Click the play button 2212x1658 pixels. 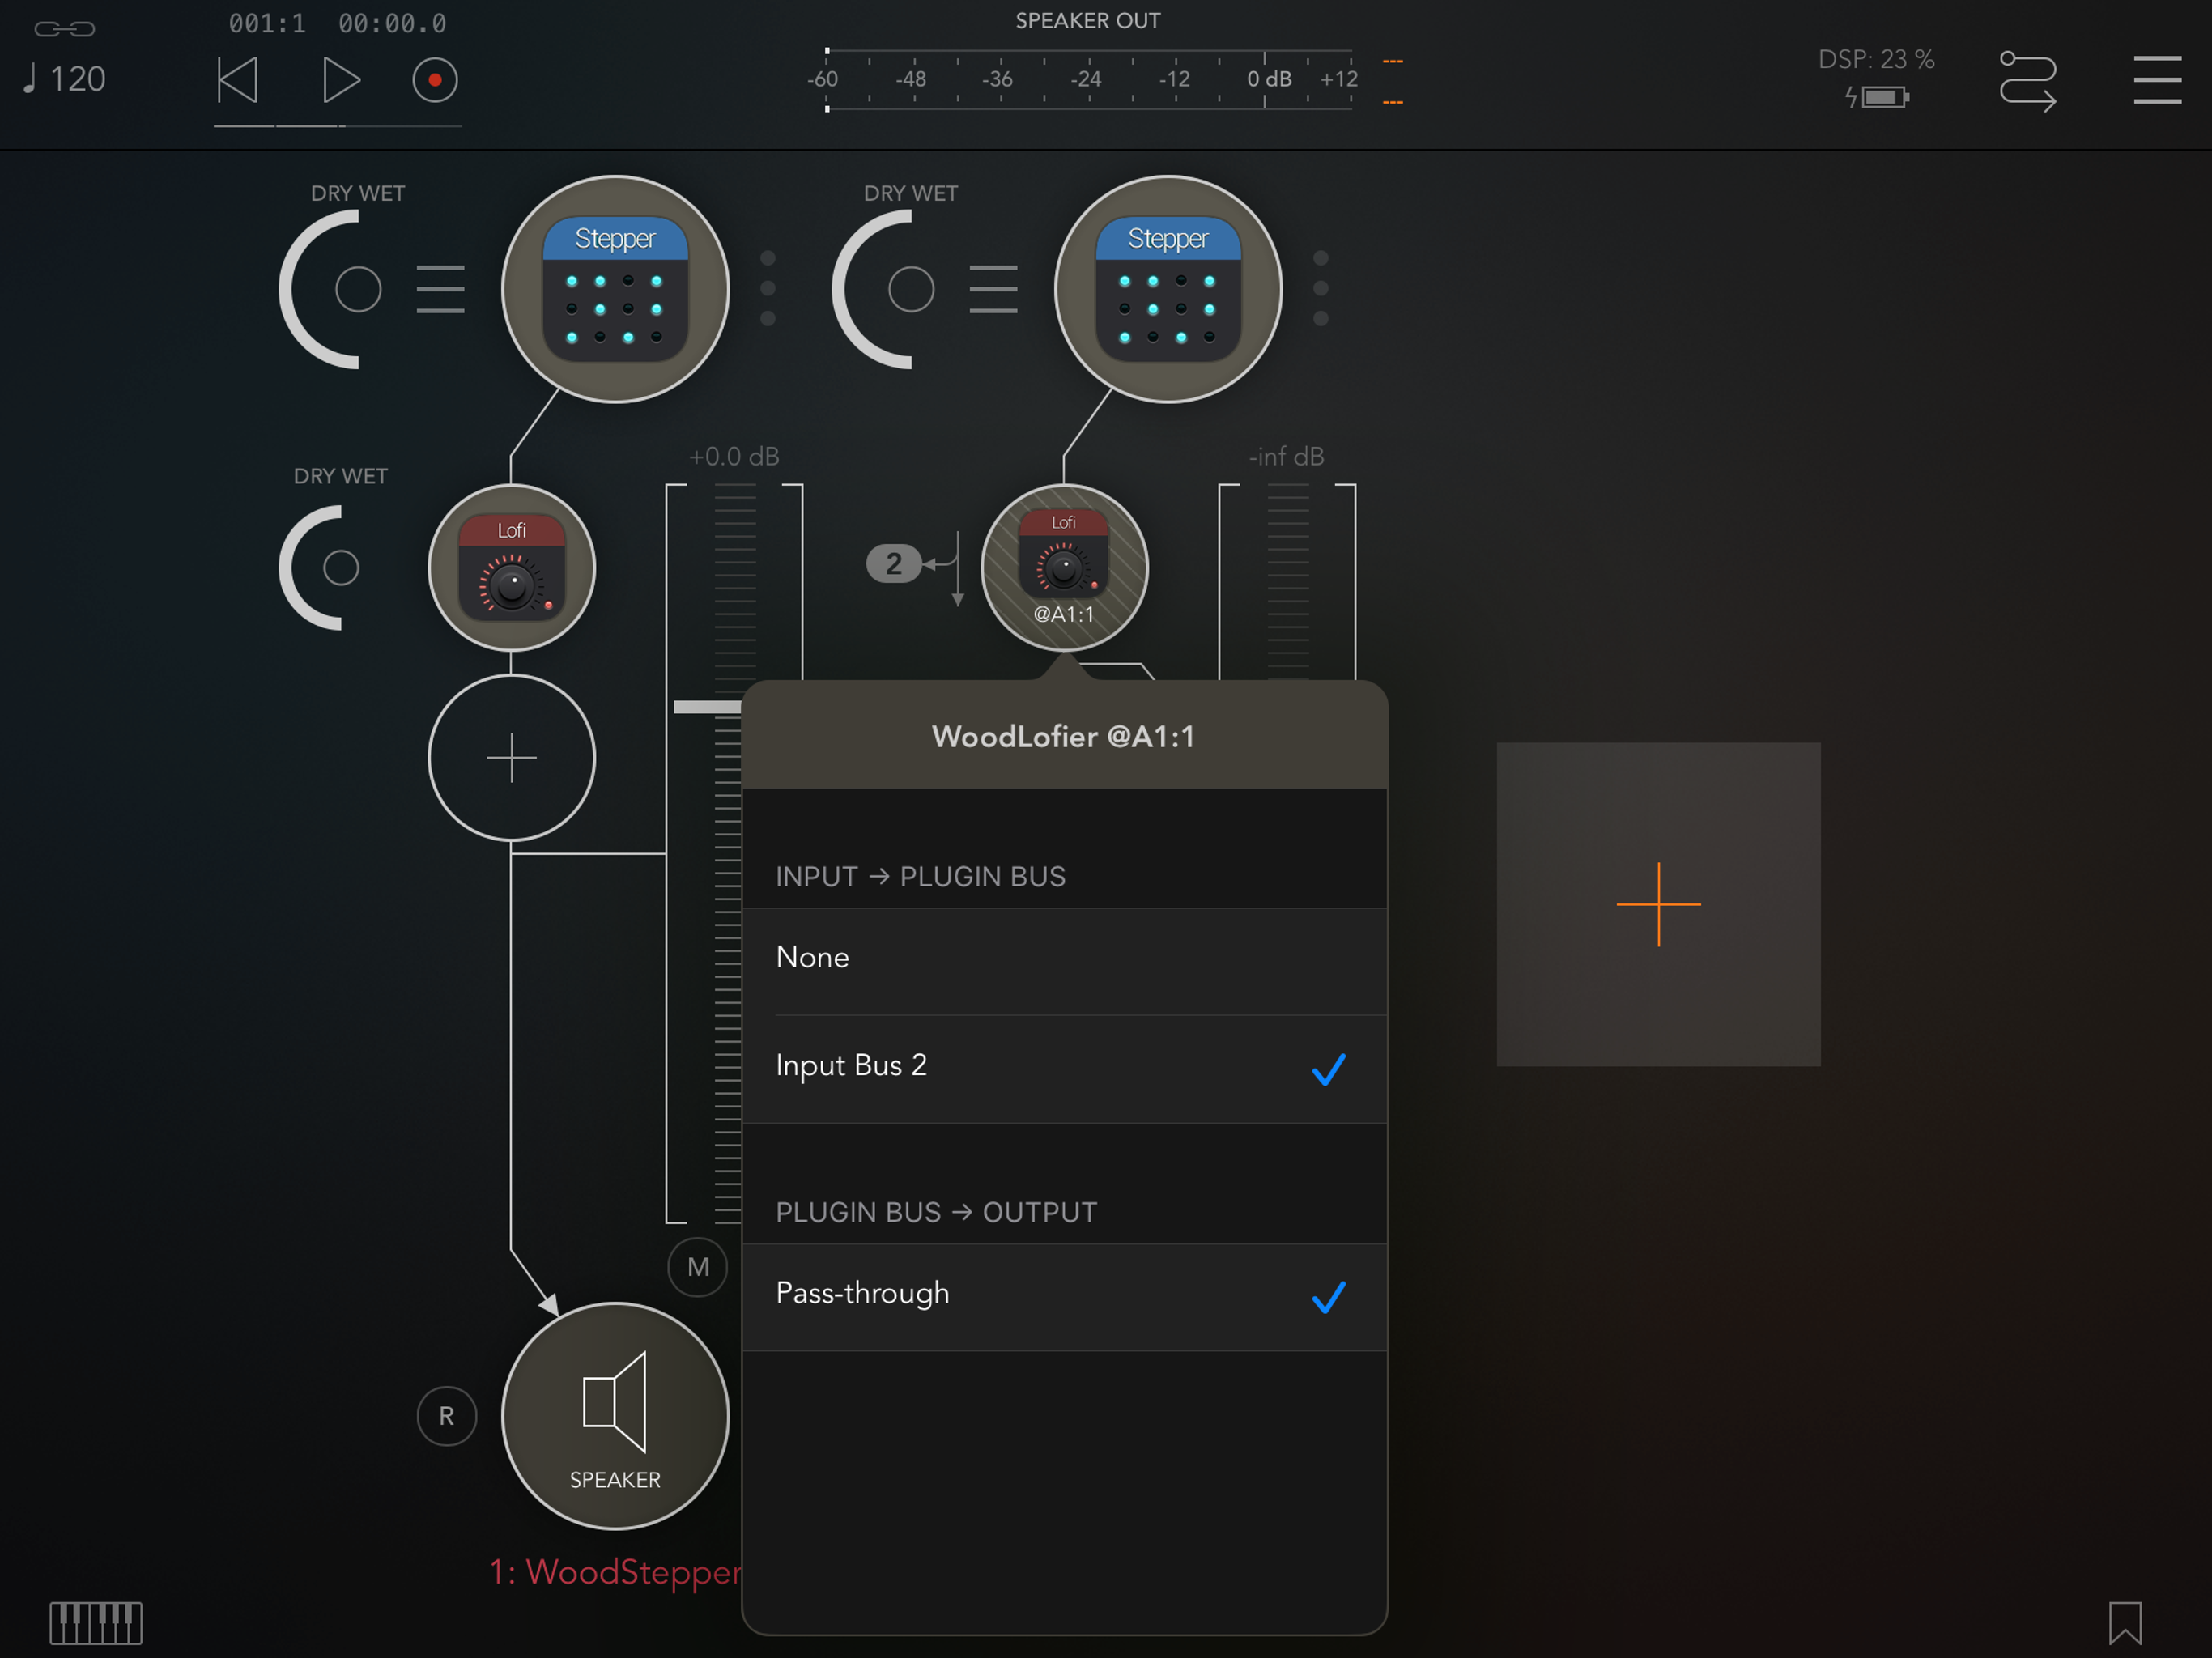coord(341,80)
